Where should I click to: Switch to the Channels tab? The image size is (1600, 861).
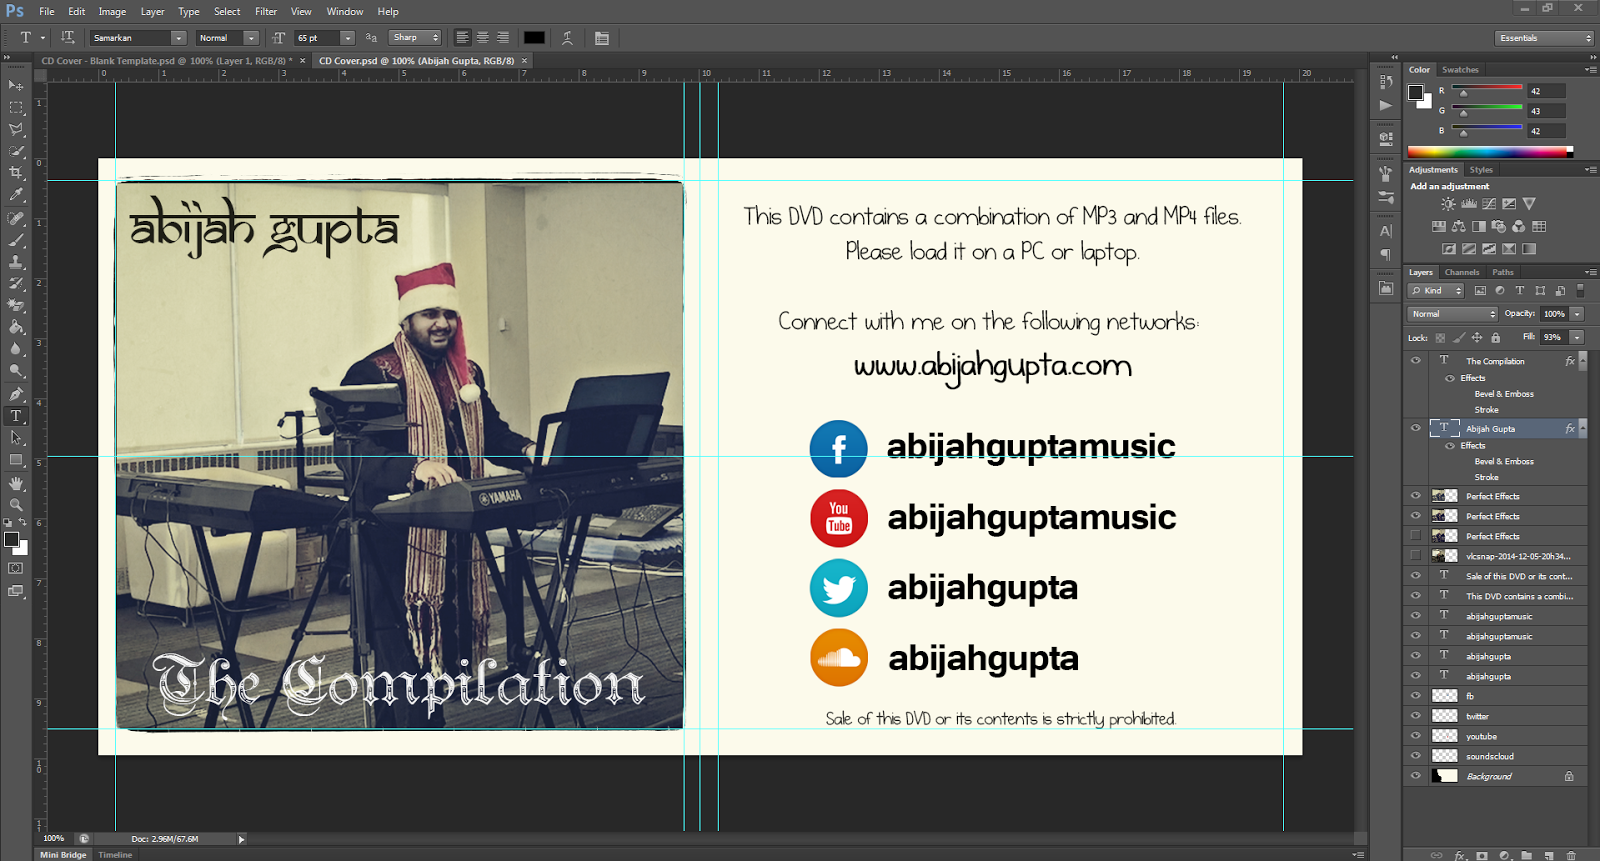(1462, 272)
